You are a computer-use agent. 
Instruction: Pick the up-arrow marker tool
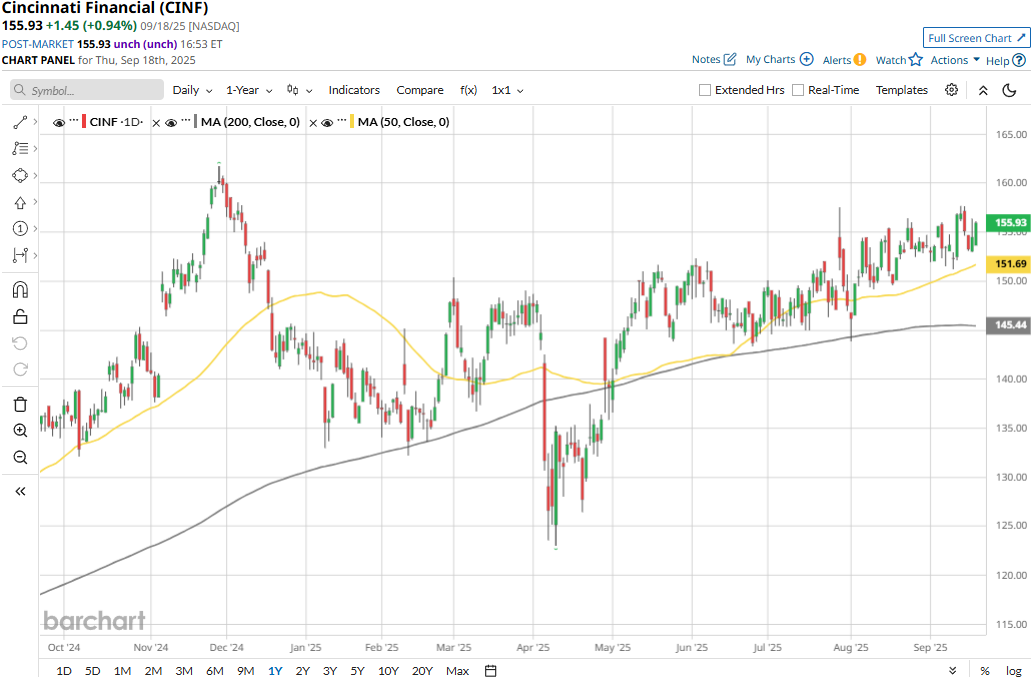(20, 202)
